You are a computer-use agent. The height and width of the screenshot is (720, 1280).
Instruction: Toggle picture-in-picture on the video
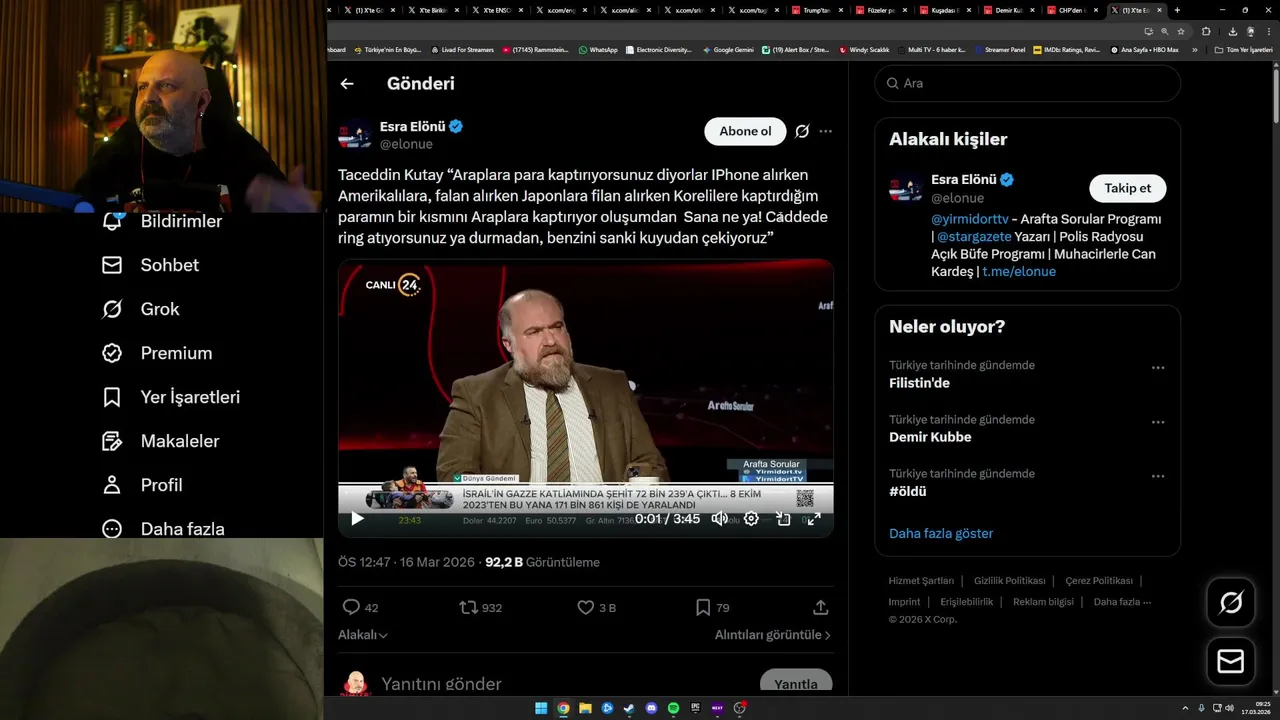(x=783, y=518)
